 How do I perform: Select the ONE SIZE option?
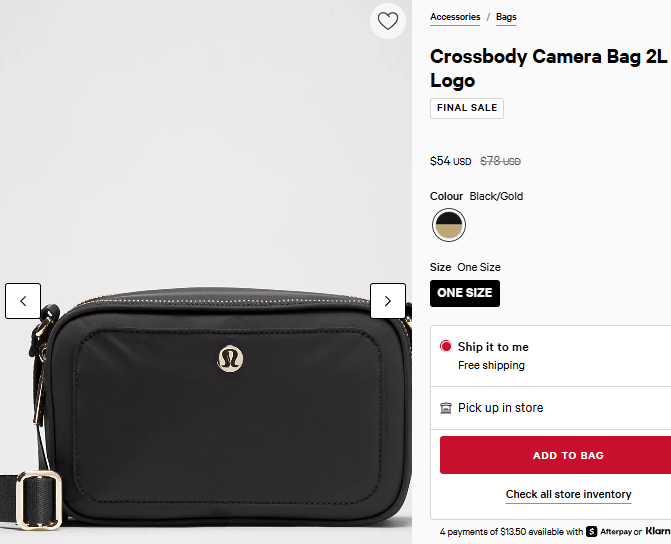[465, 293]
